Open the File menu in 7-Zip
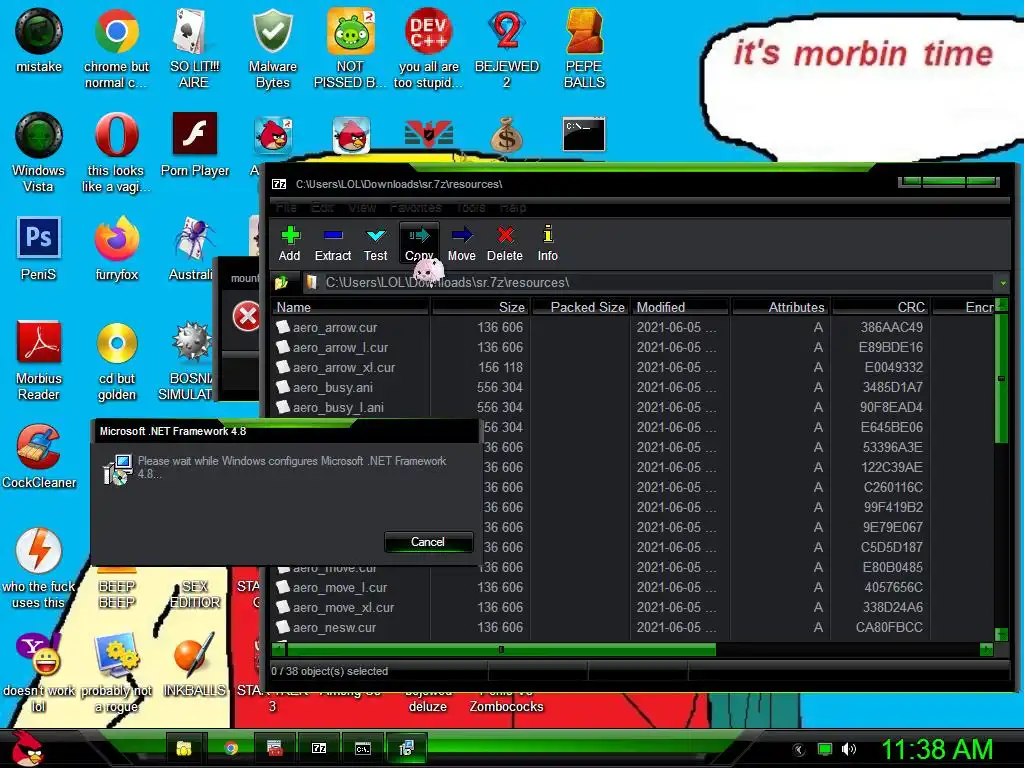Image resolution: width=1024 pixels, height=768 pixels. tap(285, 208)
